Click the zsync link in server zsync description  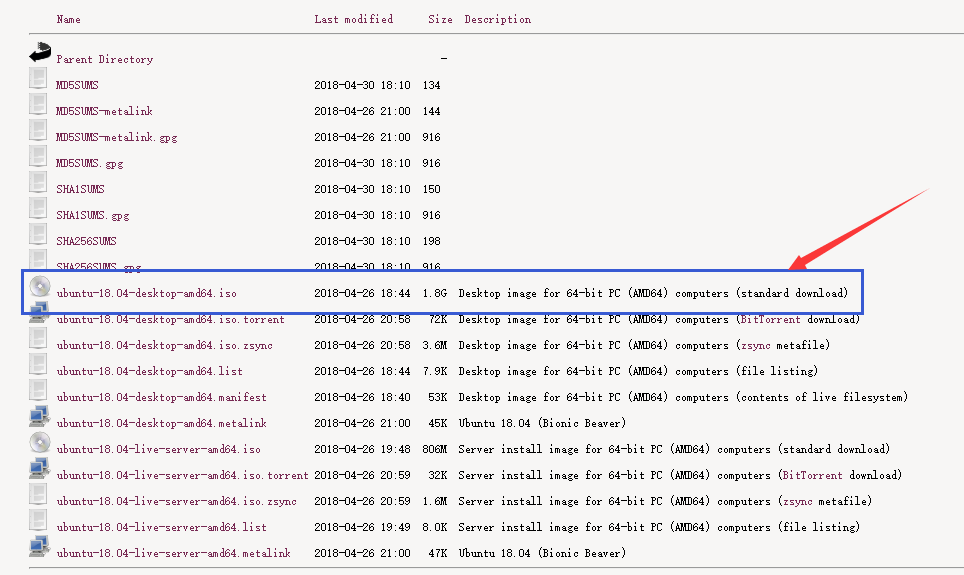click(x=797, y=501)
